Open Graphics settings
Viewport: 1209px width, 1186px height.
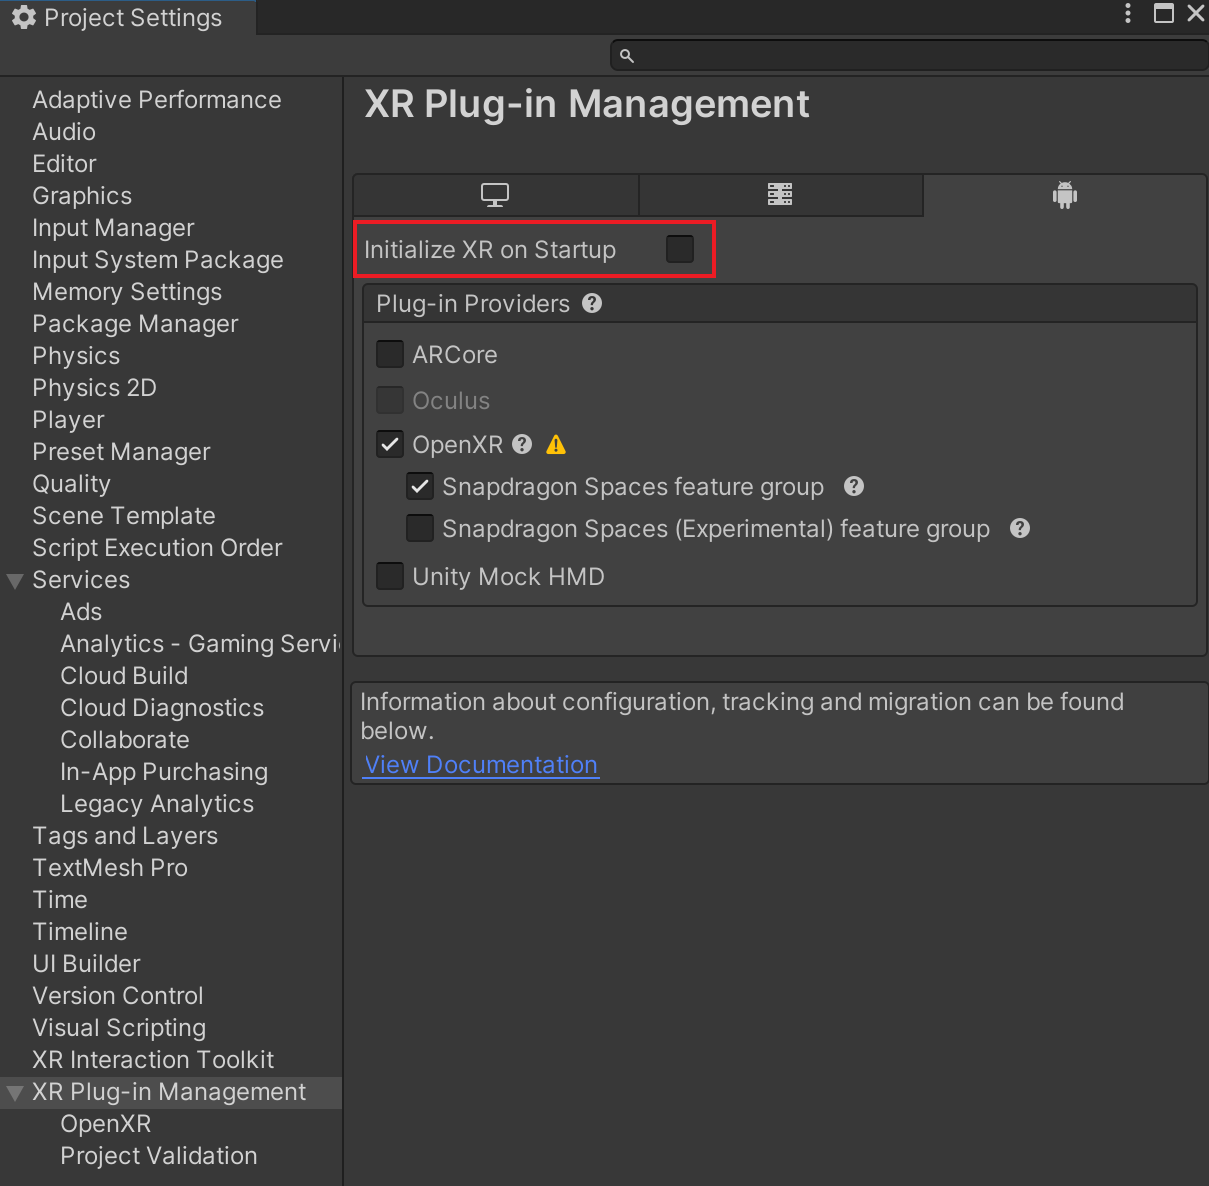(82, 196)
